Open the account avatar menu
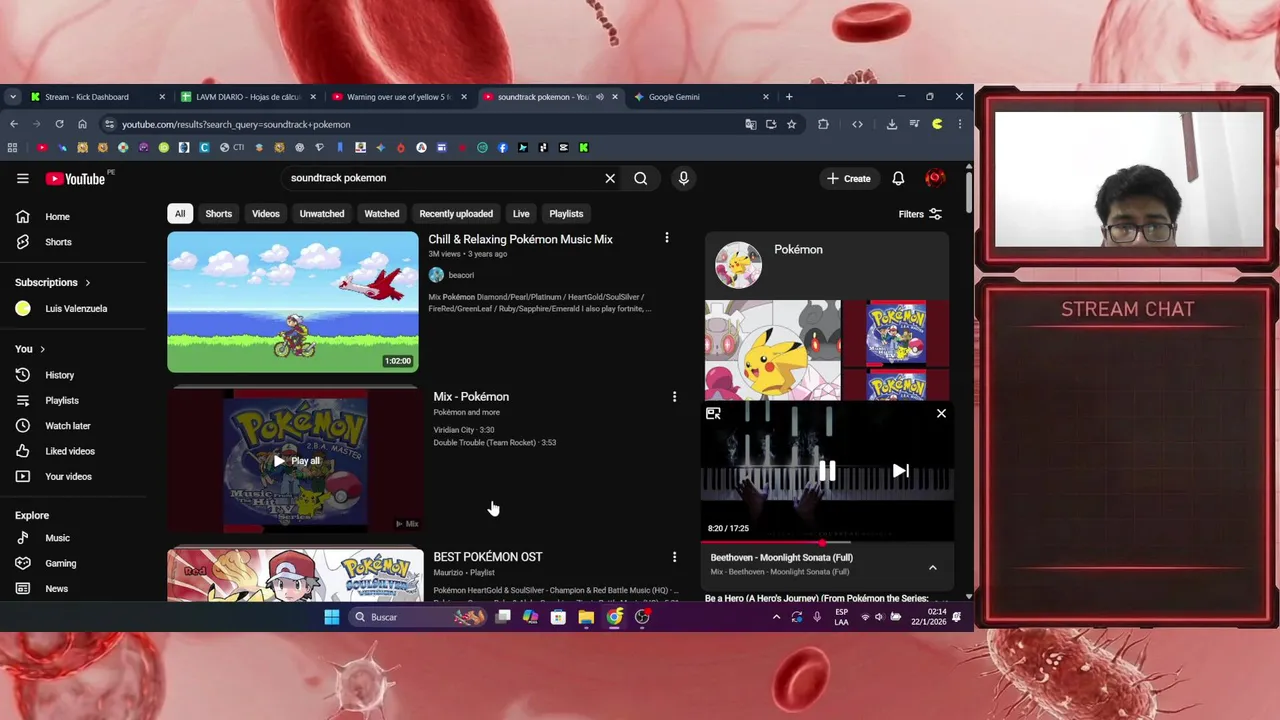 (935, 178)
